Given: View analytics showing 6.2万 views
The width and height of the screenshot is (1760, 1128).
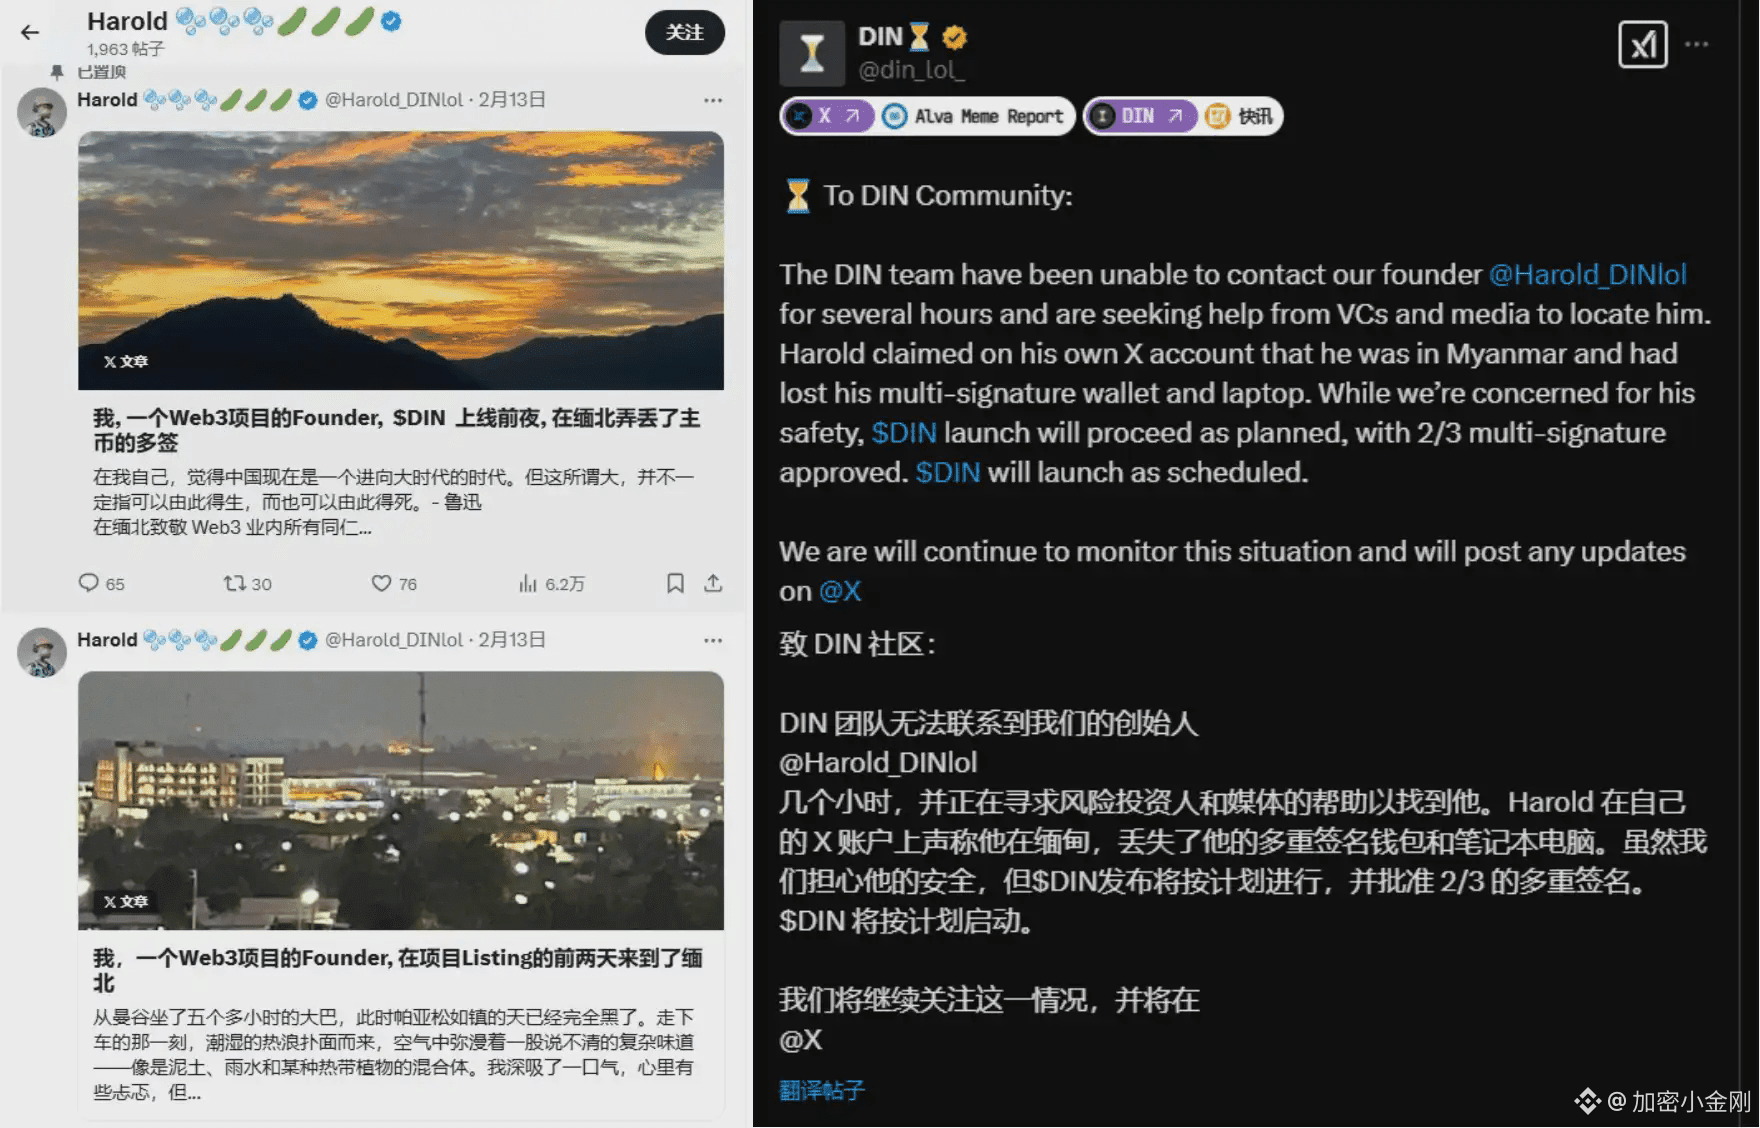Looking at the screenshot, I should (x=551, y=583).
